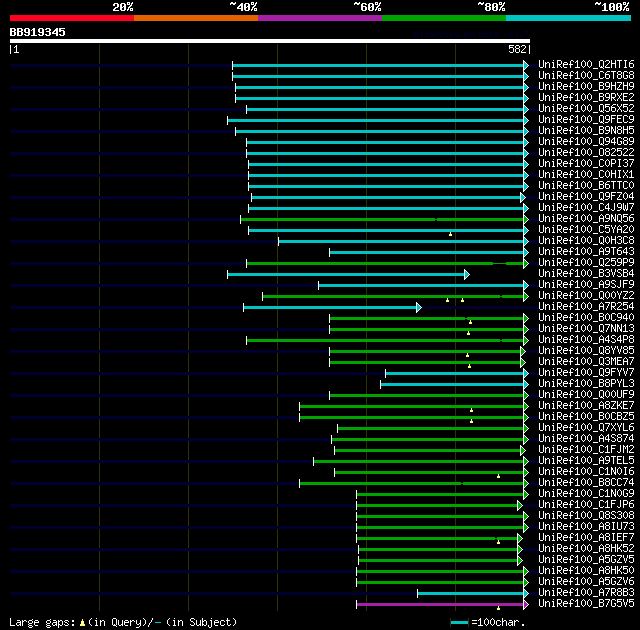Screen dimensions: 640x630
Task: Click the yellow gap marker under C5YA20 alignment
Action: tap(450, 234)
